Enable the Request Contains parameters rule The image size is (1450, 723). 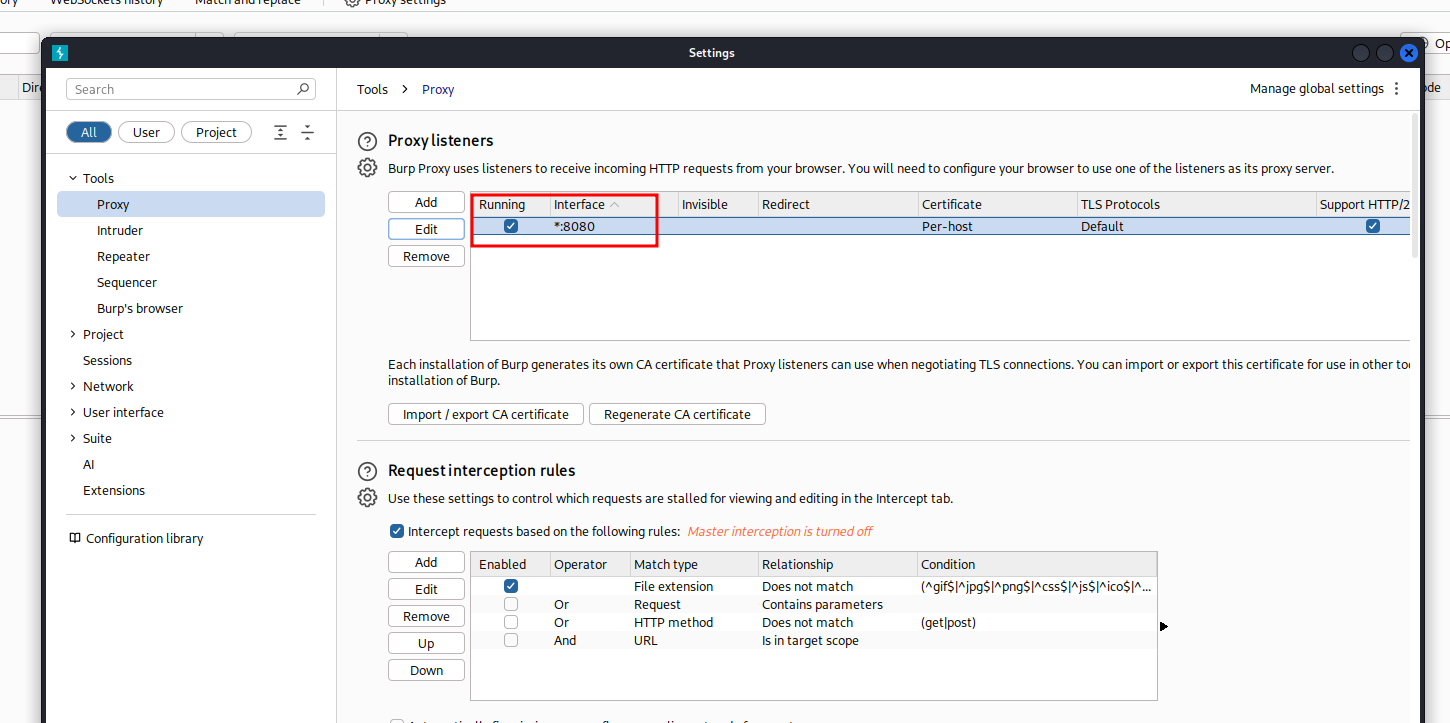click(x=511, y=604)
